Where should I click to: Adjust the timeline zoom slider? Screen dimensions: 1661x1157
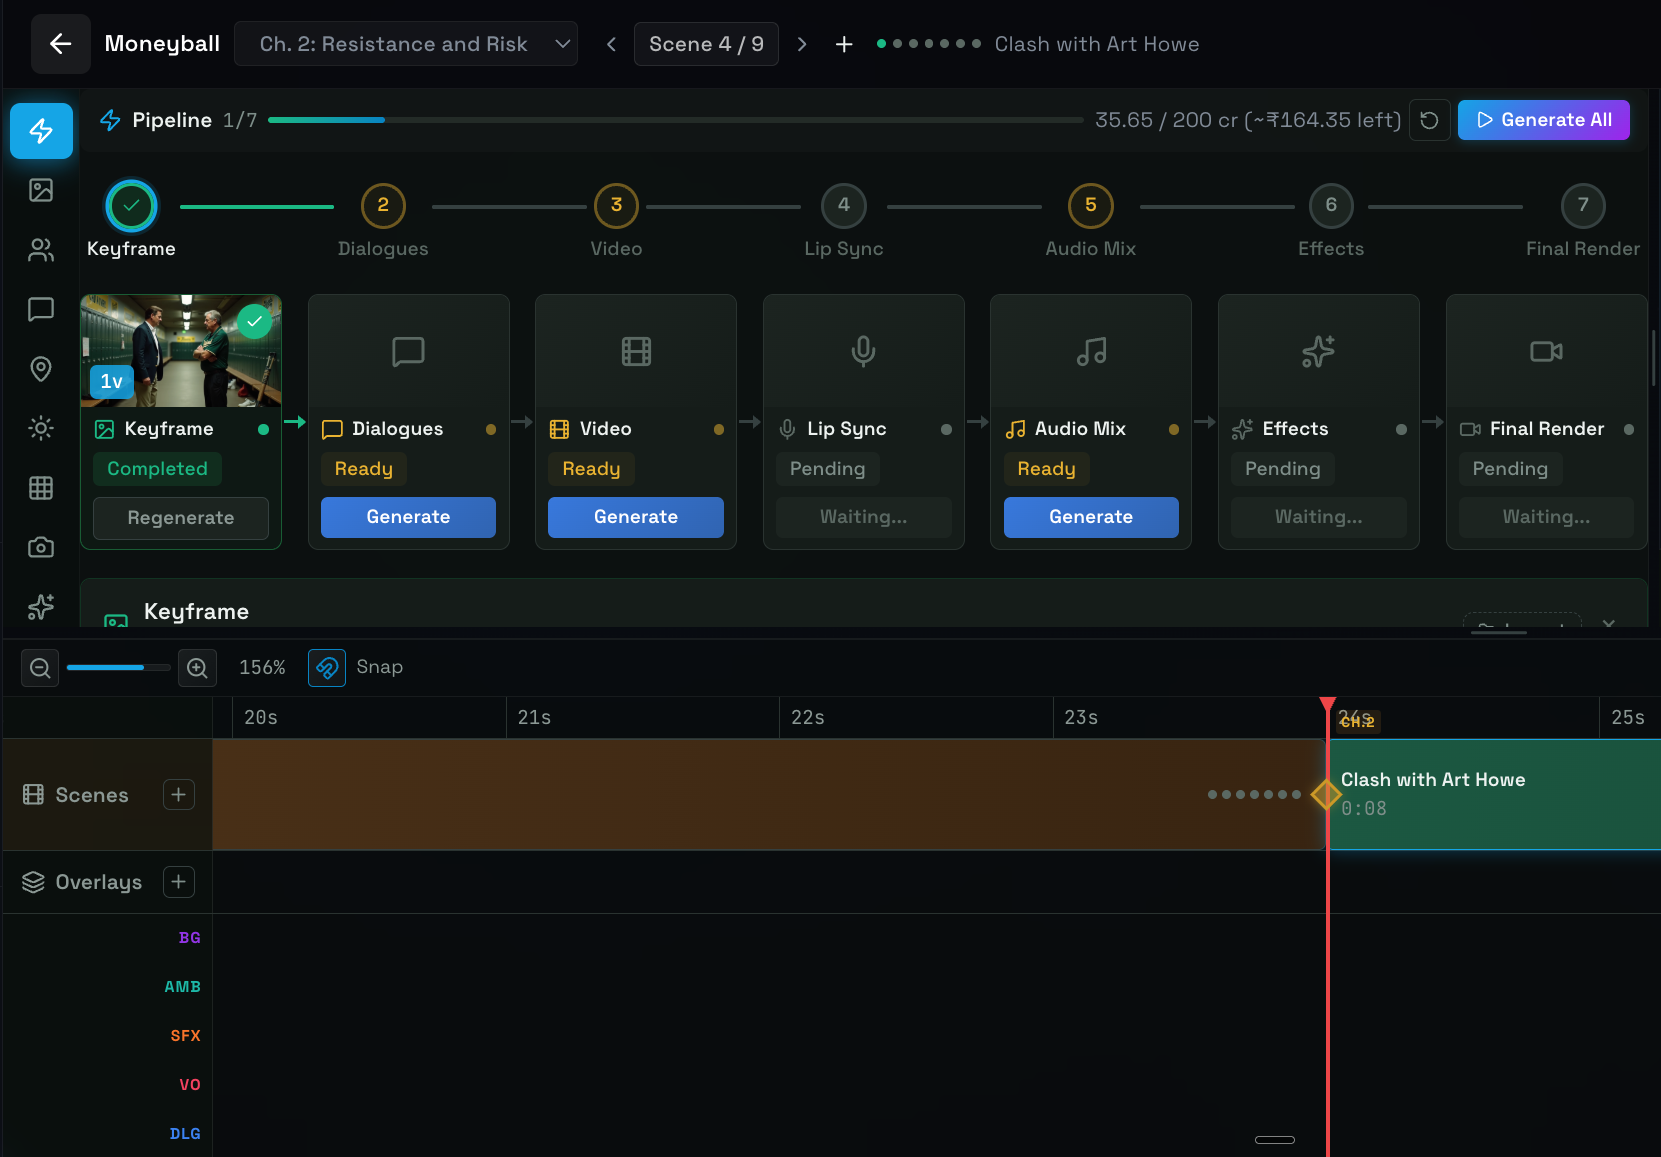tap(118, 667)
